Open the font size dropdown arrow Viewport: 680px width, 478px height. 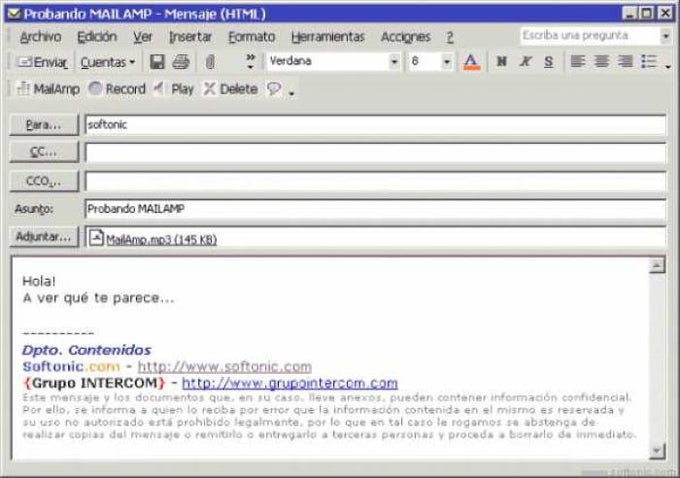[447, 62]
